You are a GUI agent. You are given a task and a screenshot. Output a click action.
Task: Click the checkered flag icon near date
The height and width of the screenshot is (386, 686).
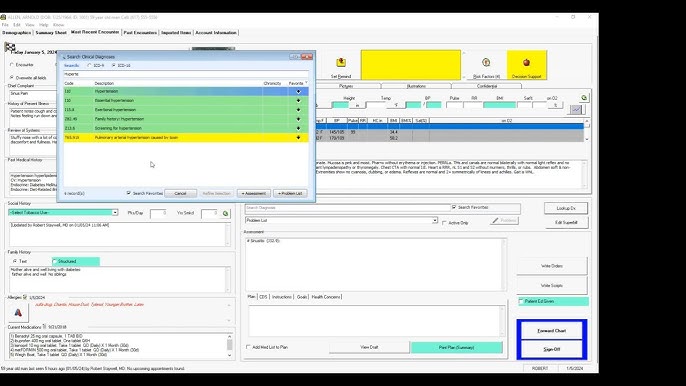pyautogui.click(x=10, y=46)
